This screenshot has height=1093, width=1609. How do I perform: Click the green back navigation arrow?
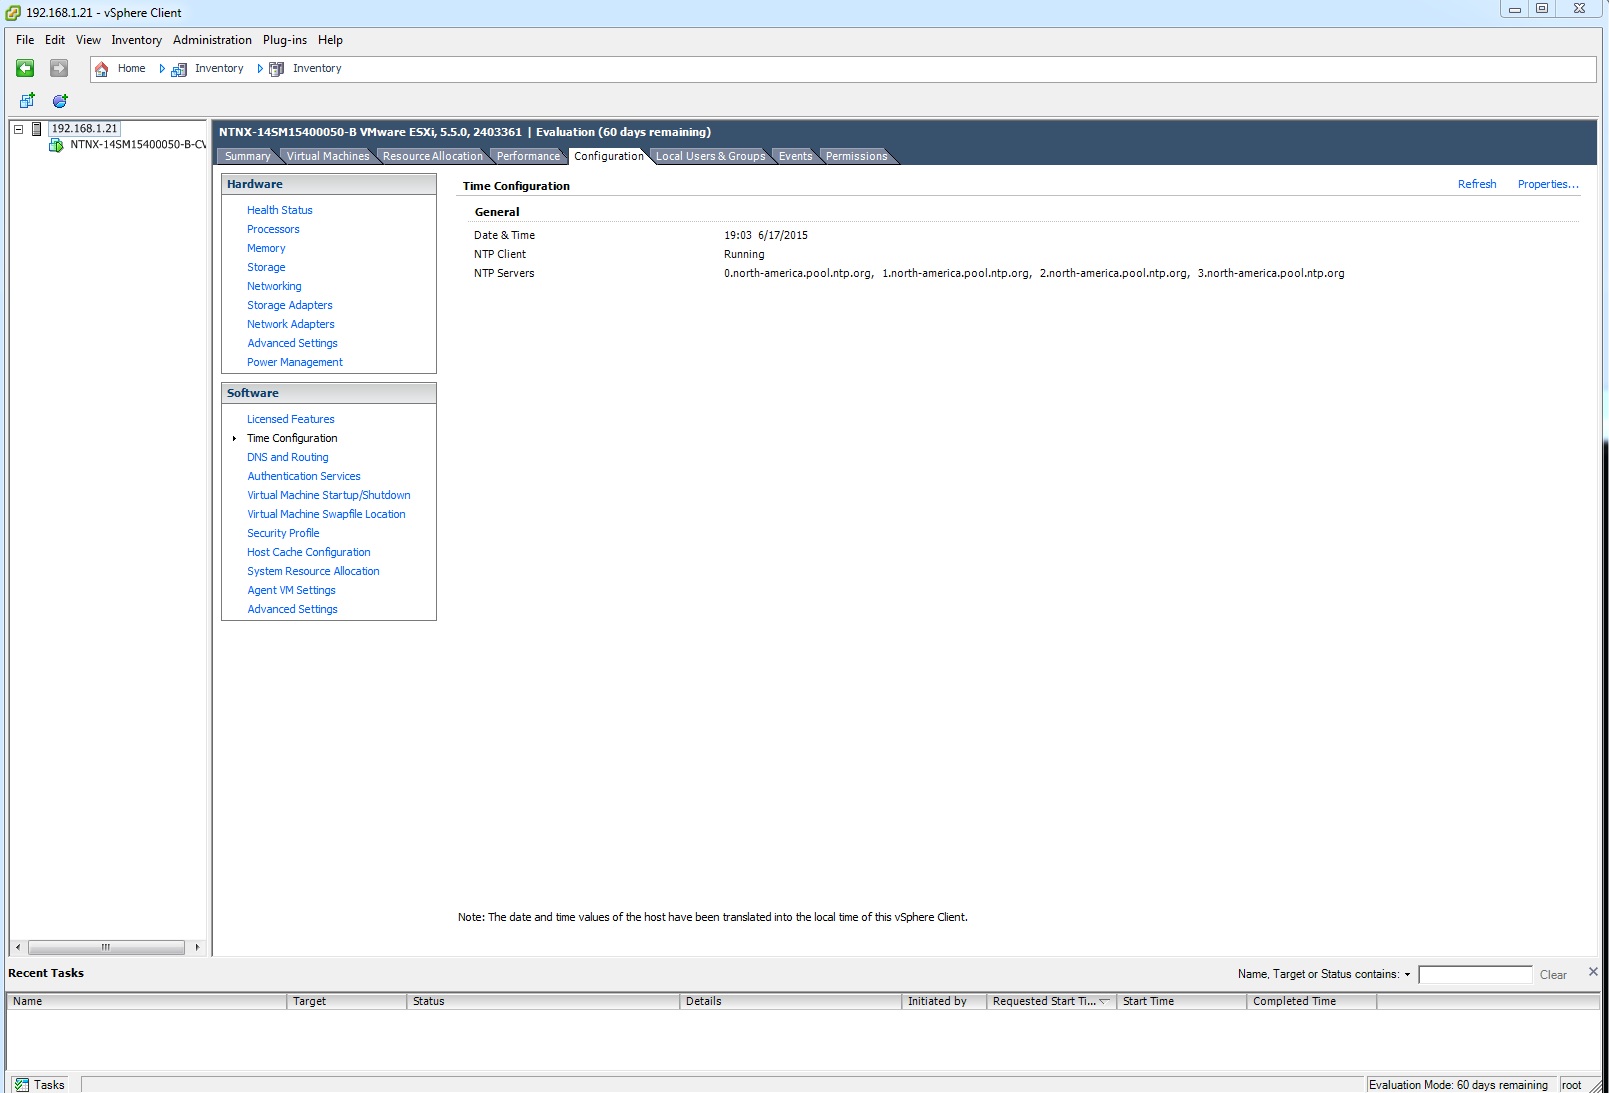pyautogui.click(x=25, y=68)
